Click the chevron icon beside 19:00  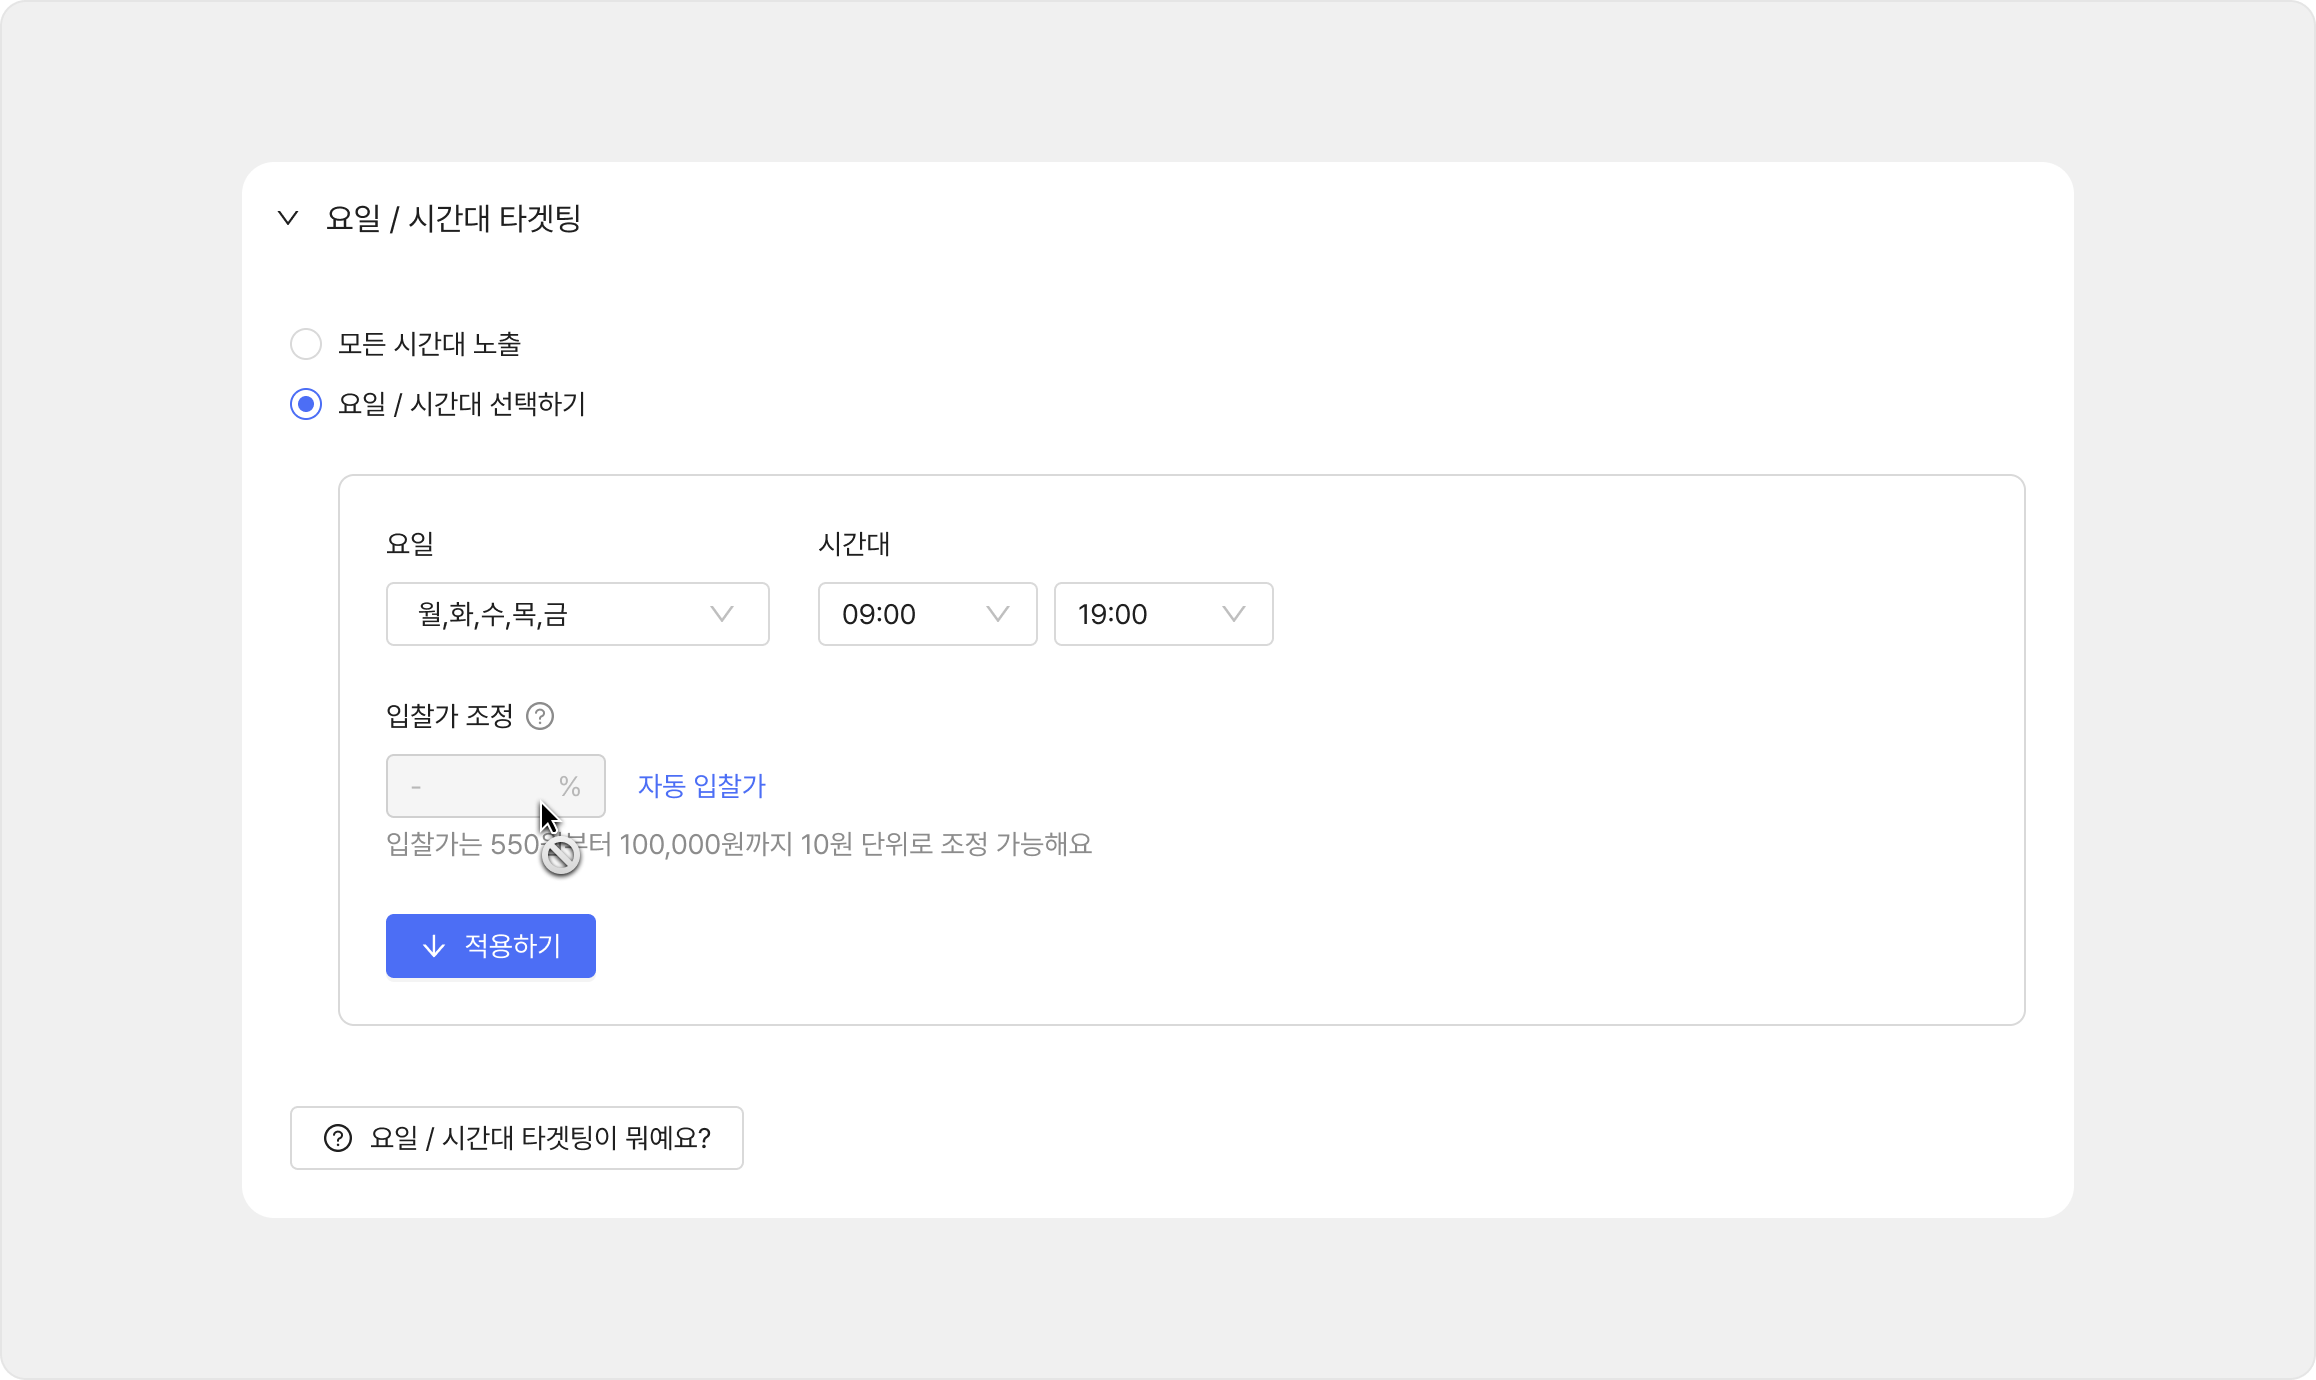pos(1234,614)
